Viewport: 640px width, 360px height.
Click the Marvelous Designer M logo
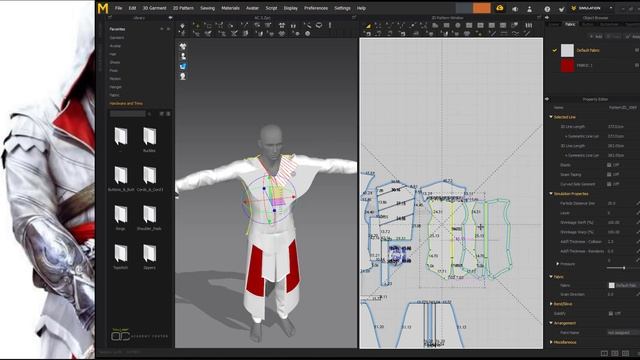click(103, 8)
